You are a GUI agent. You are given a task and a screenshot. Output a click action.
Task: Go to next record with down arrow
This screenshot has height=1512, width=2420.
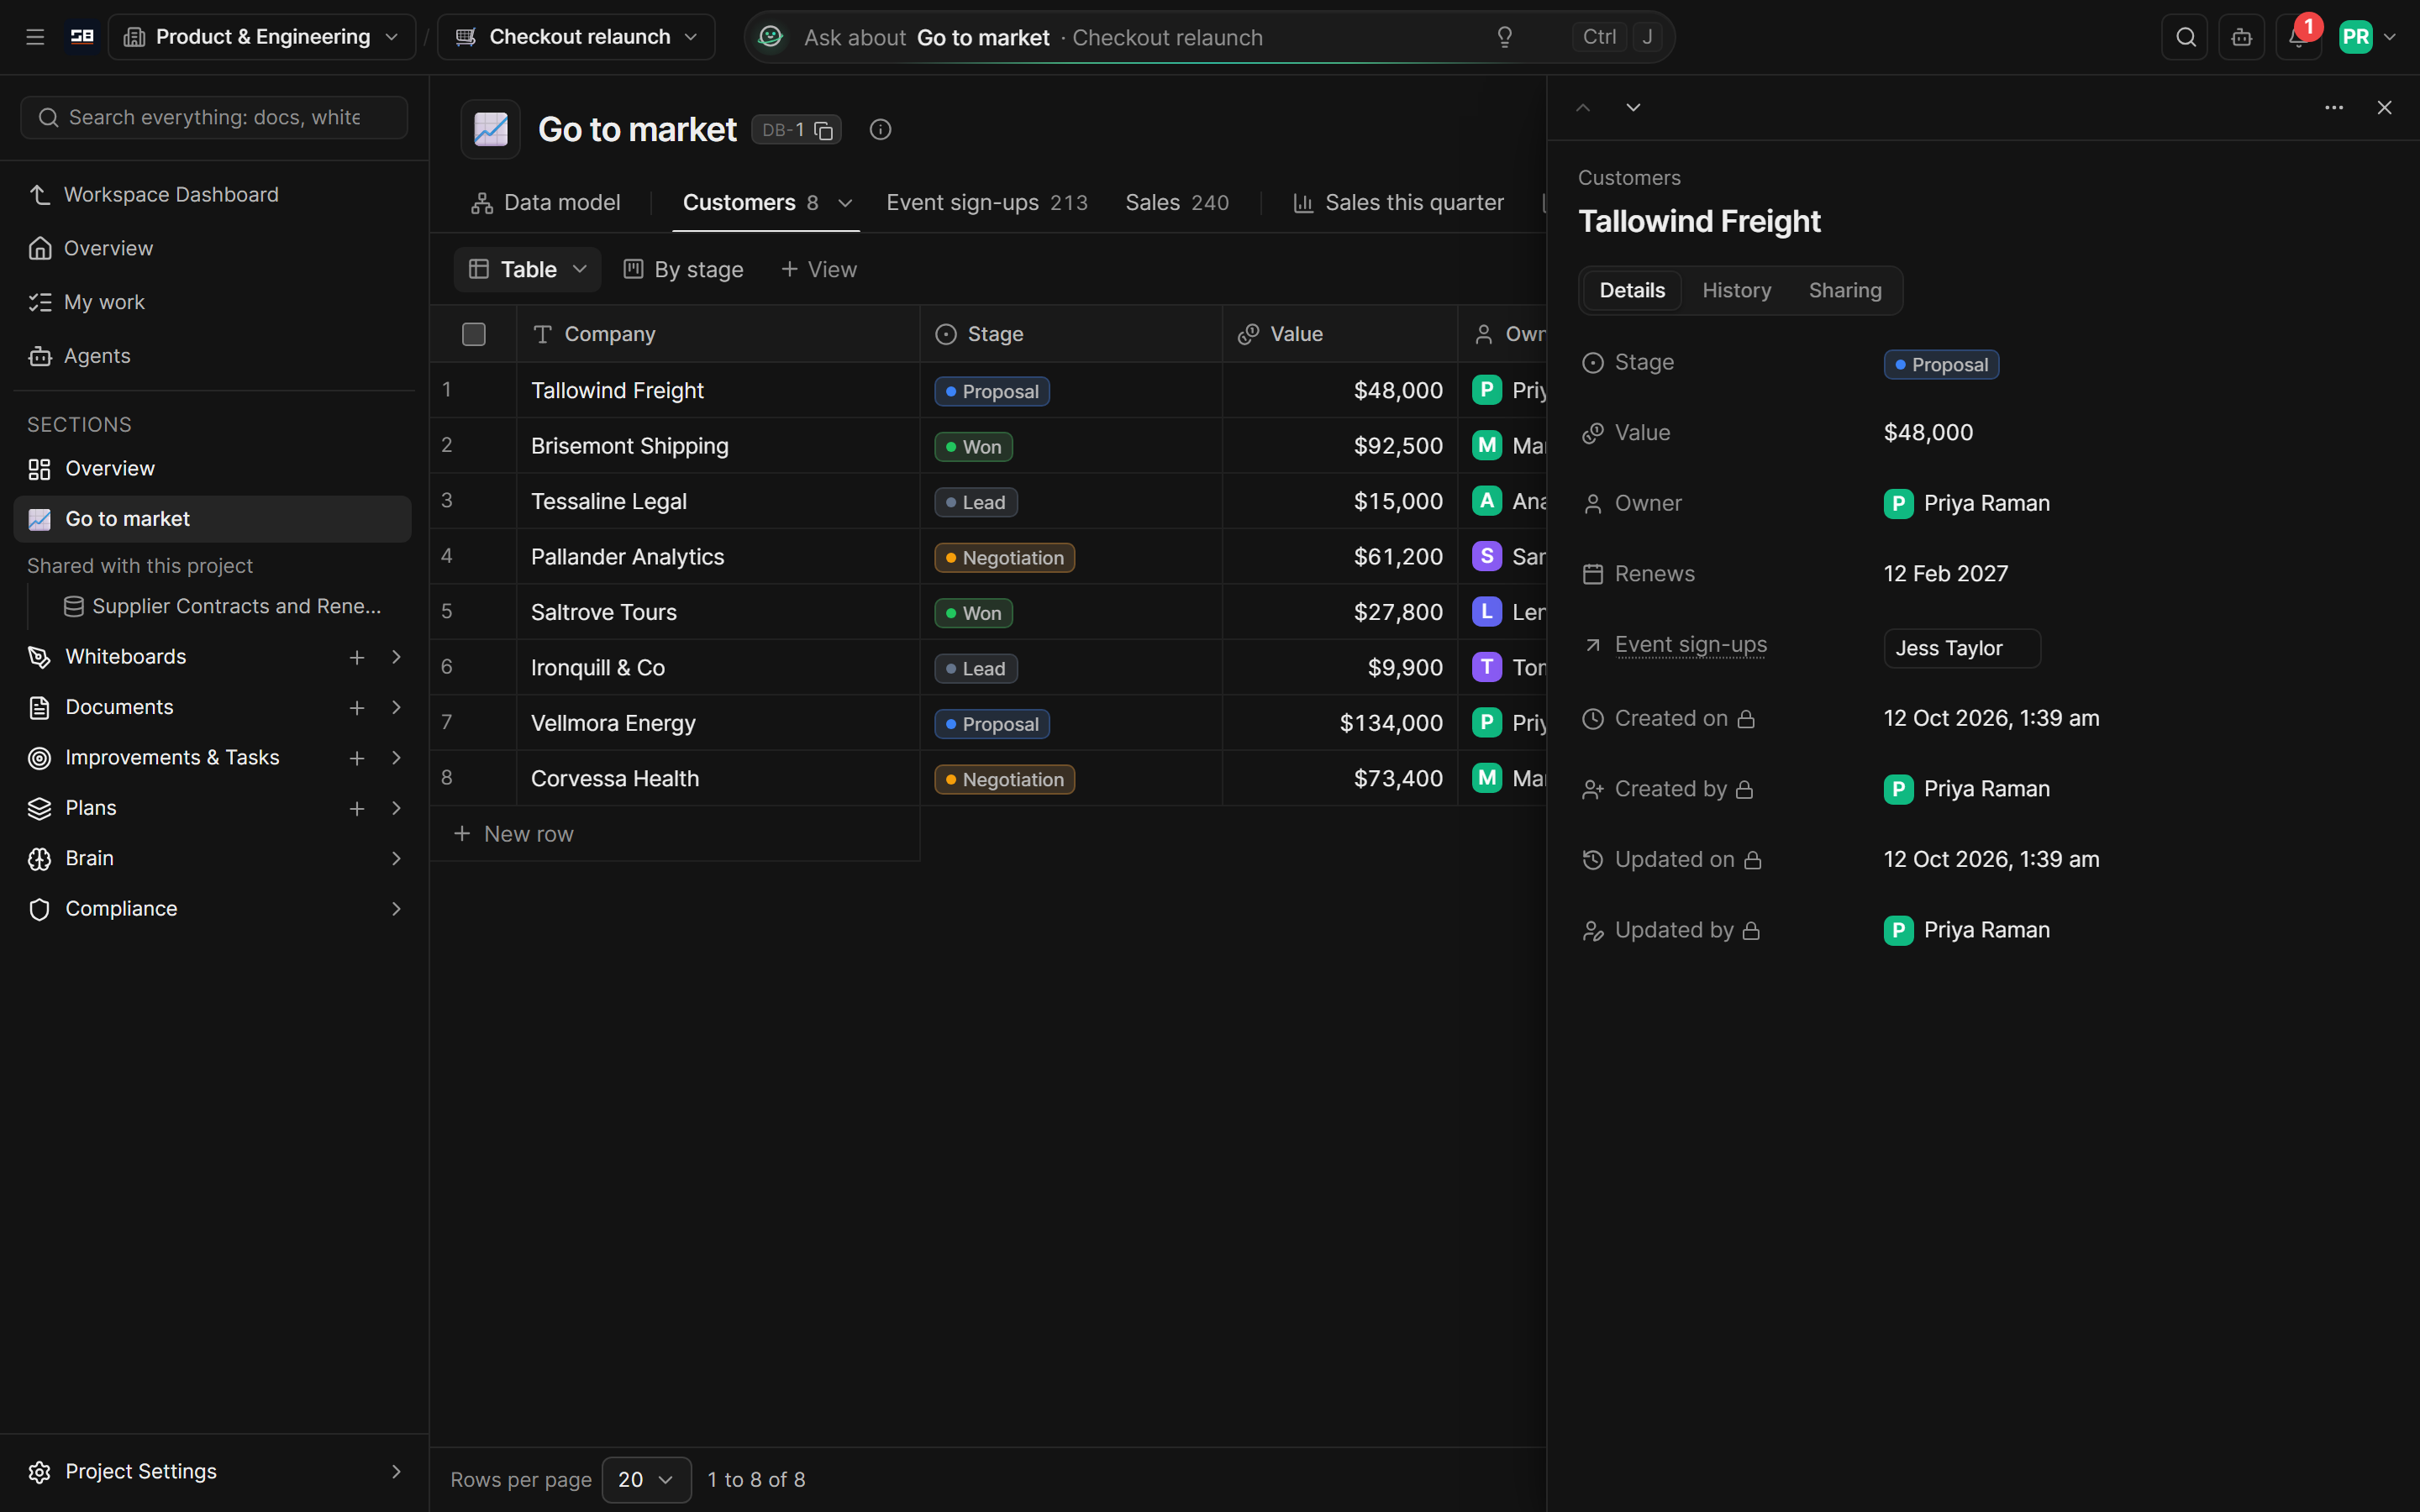(x=1633, y=108)
